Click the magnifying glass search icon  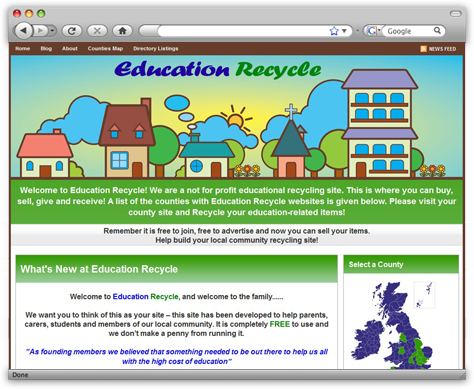437,31
